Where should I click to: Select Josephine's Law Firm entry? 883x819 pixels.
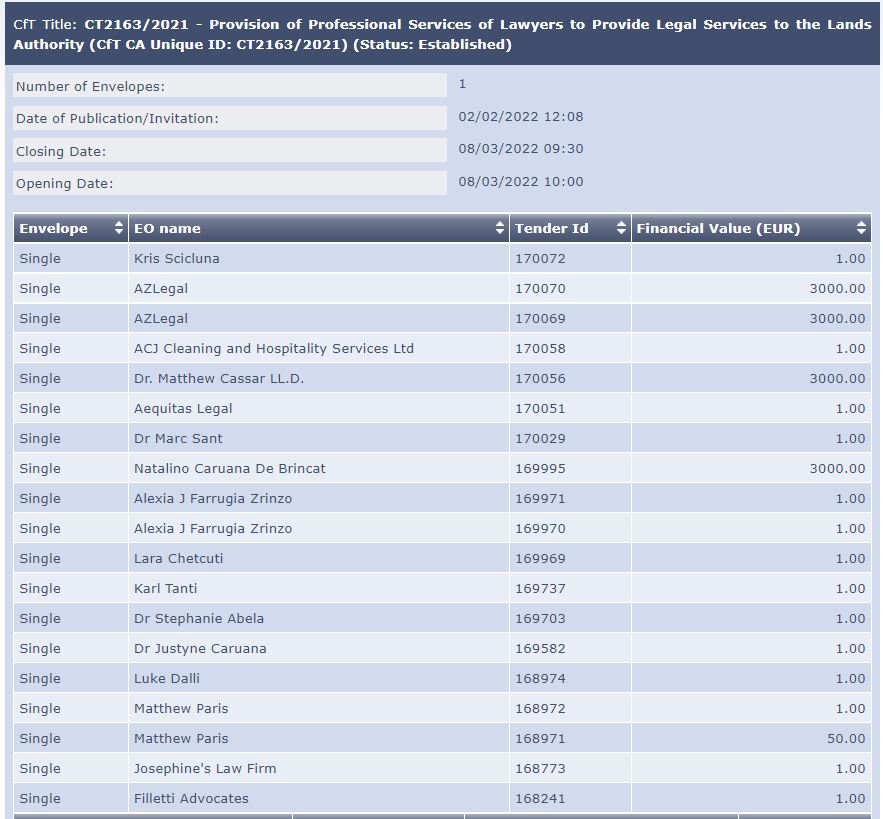[x=205, y=768]
